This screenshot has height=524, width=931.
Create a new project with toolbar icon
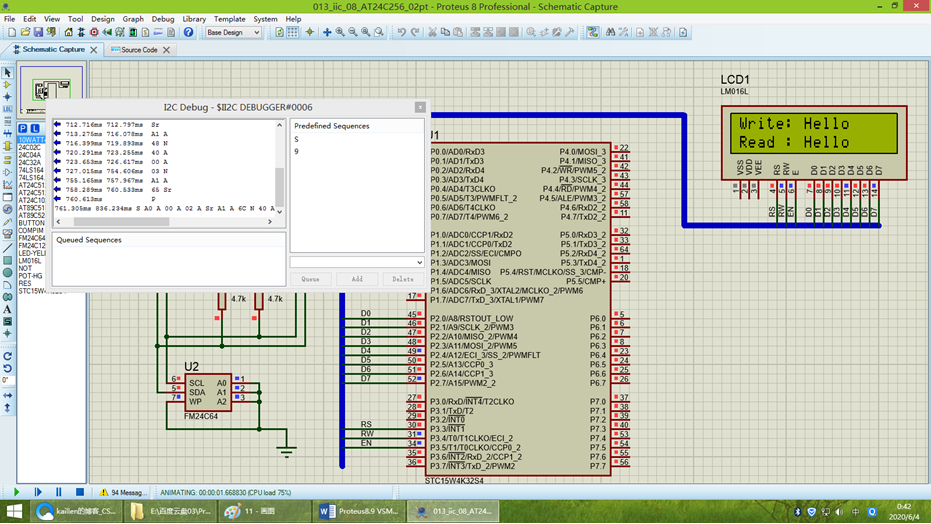point(12,33)
